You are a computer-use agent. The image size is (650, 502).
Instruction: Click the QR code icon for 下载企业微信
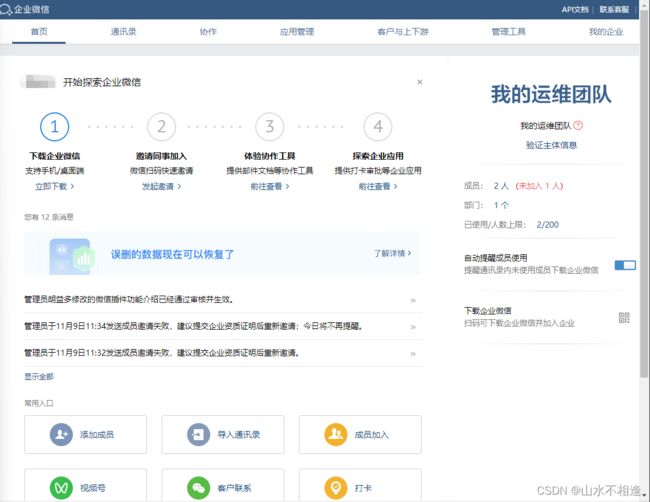coord(624,318)
